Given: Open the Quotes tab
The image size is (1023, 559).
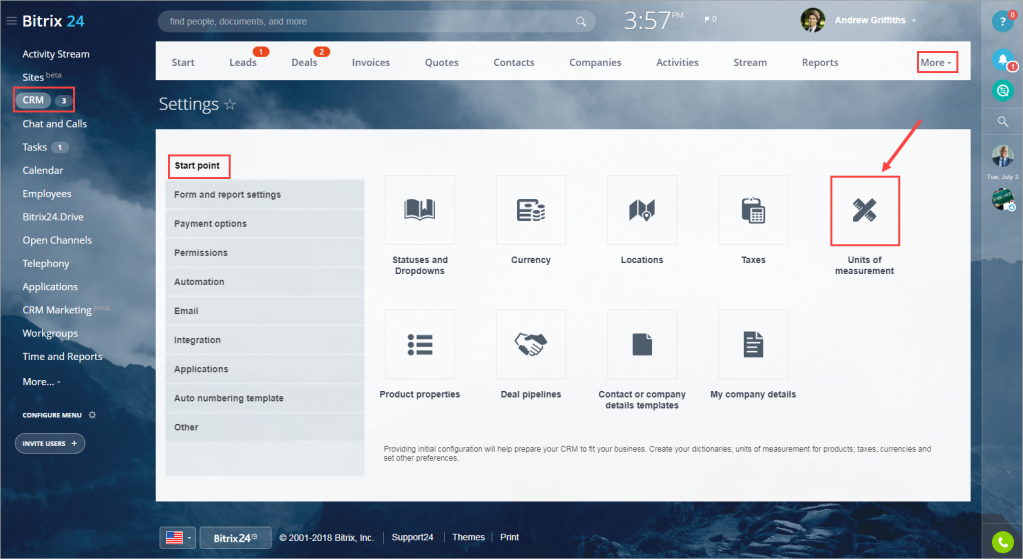Looking at the screenshot, I should pyautogui.click(x=442, y=63).
